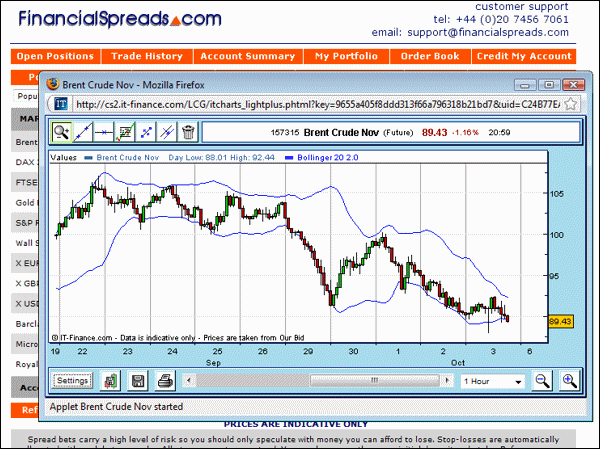Click the chart scrollbar left arrow
The width and height of the screenshot is (600, 449).
pyautogui.click(x=188, y=380)
